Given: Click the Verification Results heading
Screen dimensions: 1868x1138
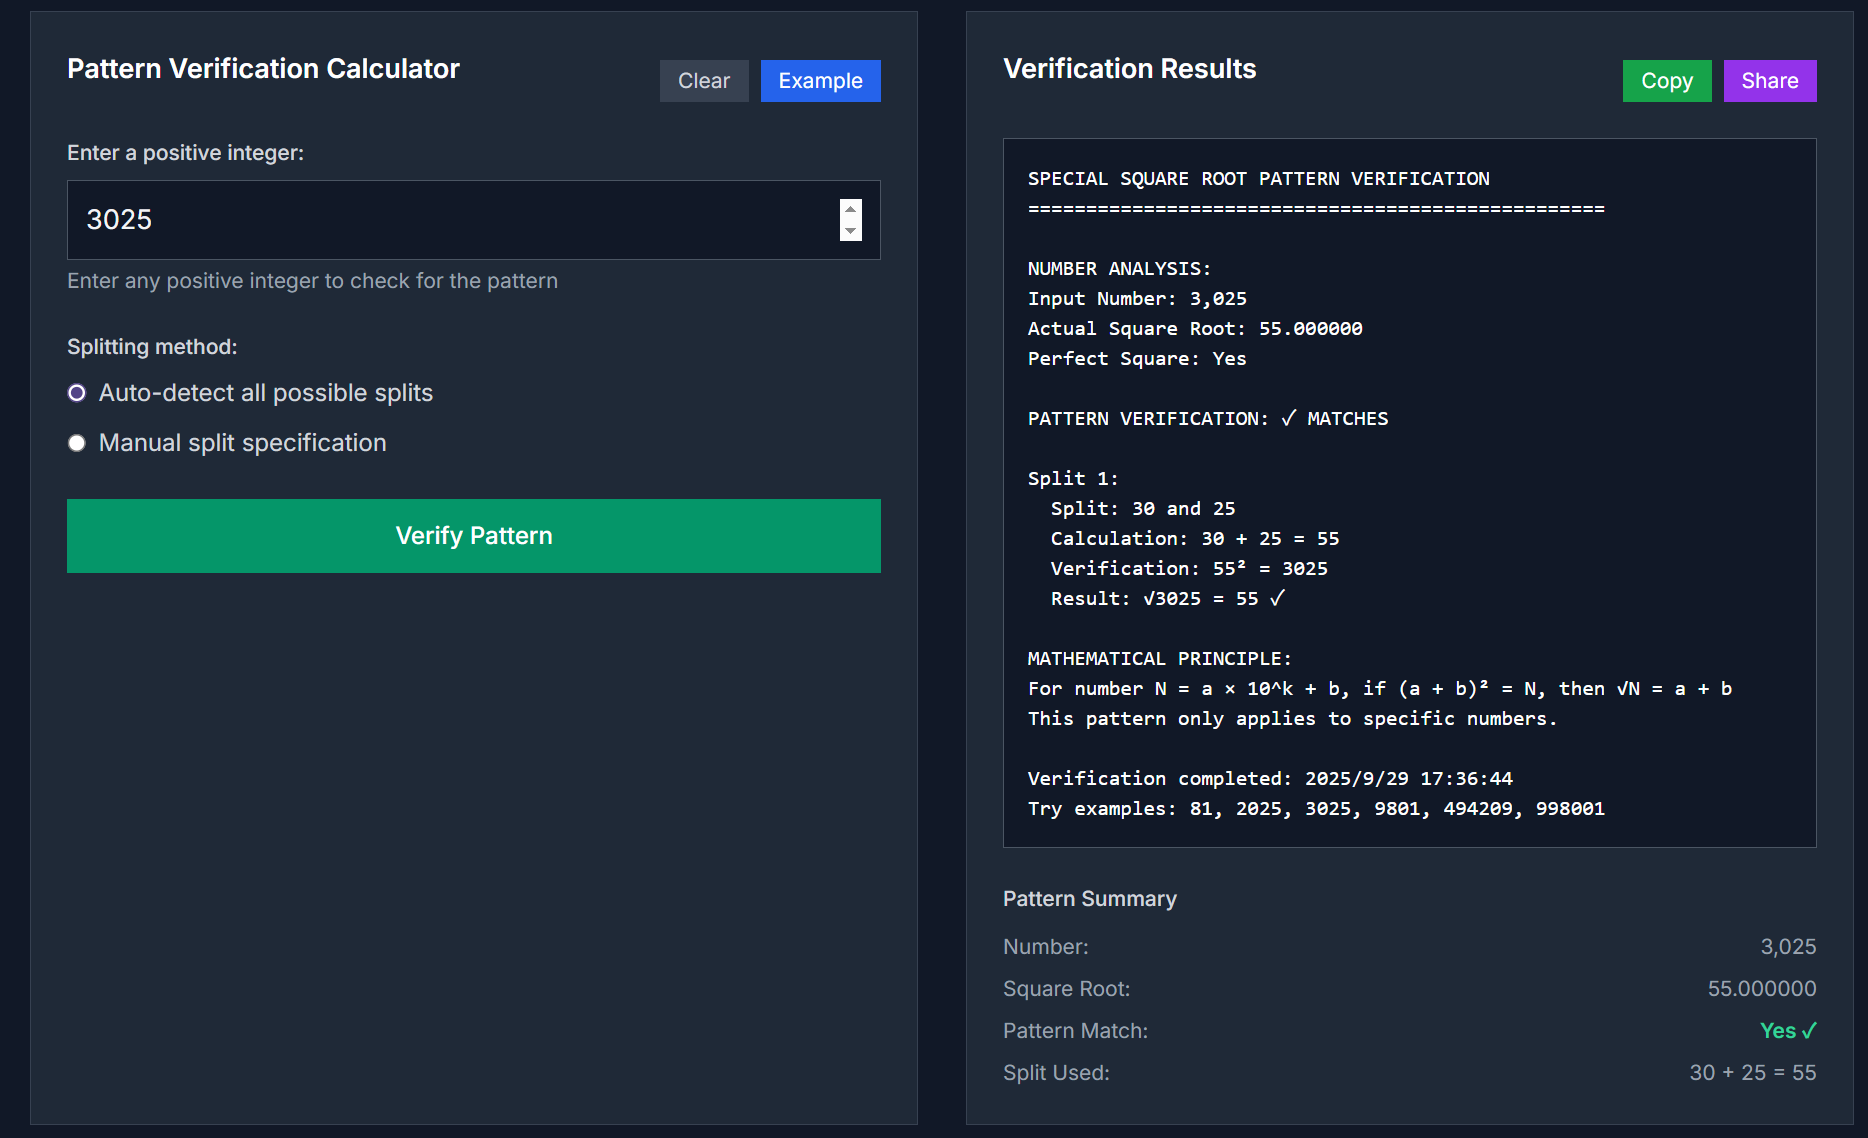Looking at the screenshot, I should (x=1129, y=69).
